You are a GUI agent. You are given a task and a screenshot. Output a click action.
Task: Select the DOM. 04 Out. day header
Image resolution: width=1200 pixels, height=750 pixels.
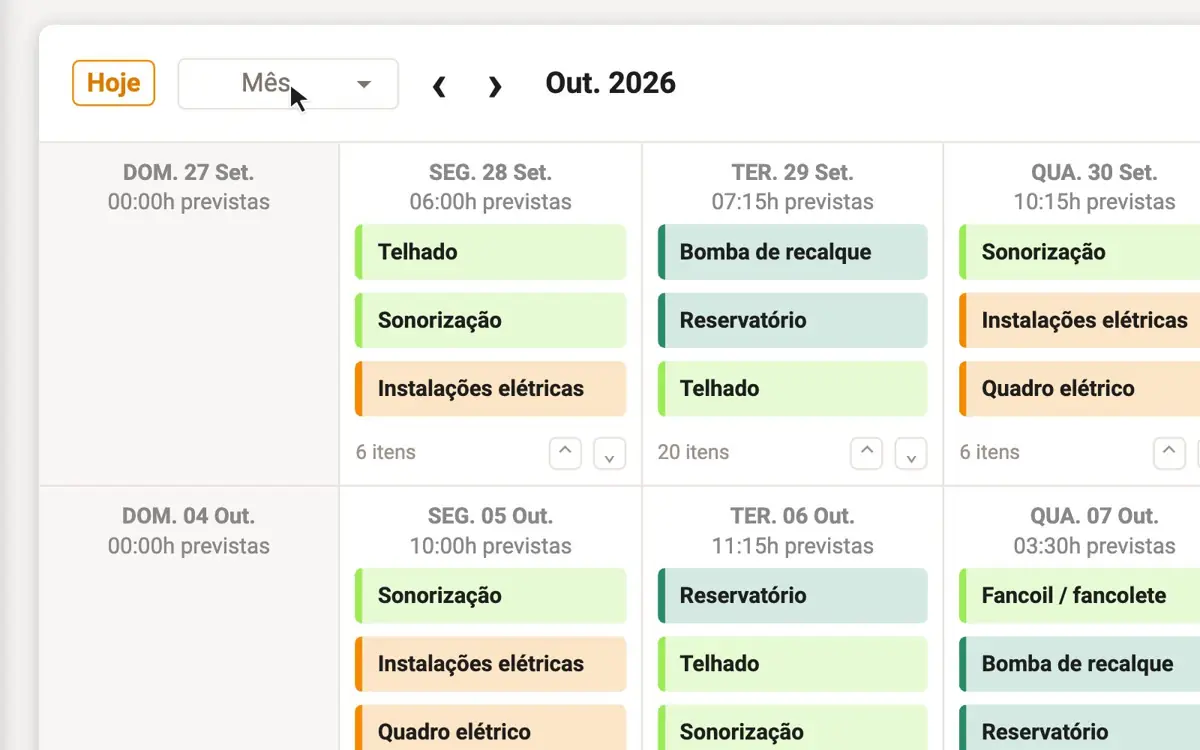coord(188,516)
